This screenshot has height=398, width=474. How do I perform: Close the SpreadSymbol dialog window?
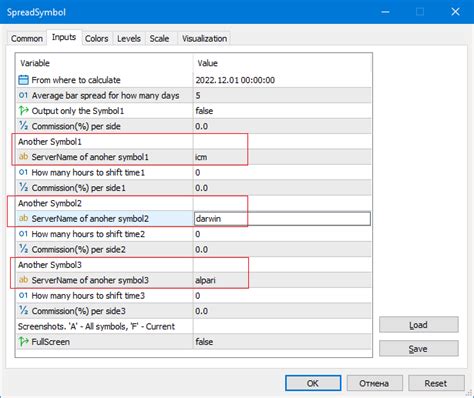pos(455,12)
